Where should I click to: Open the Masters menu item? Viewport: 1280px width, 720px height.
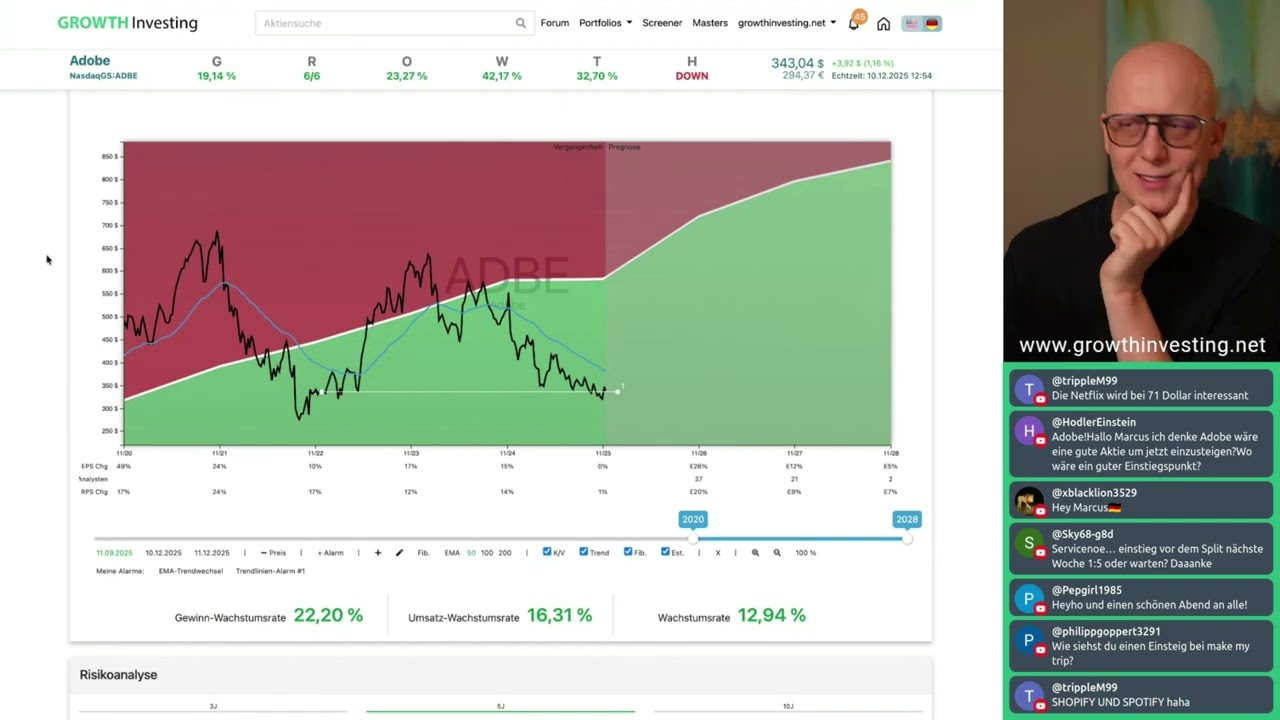point(710,23)
